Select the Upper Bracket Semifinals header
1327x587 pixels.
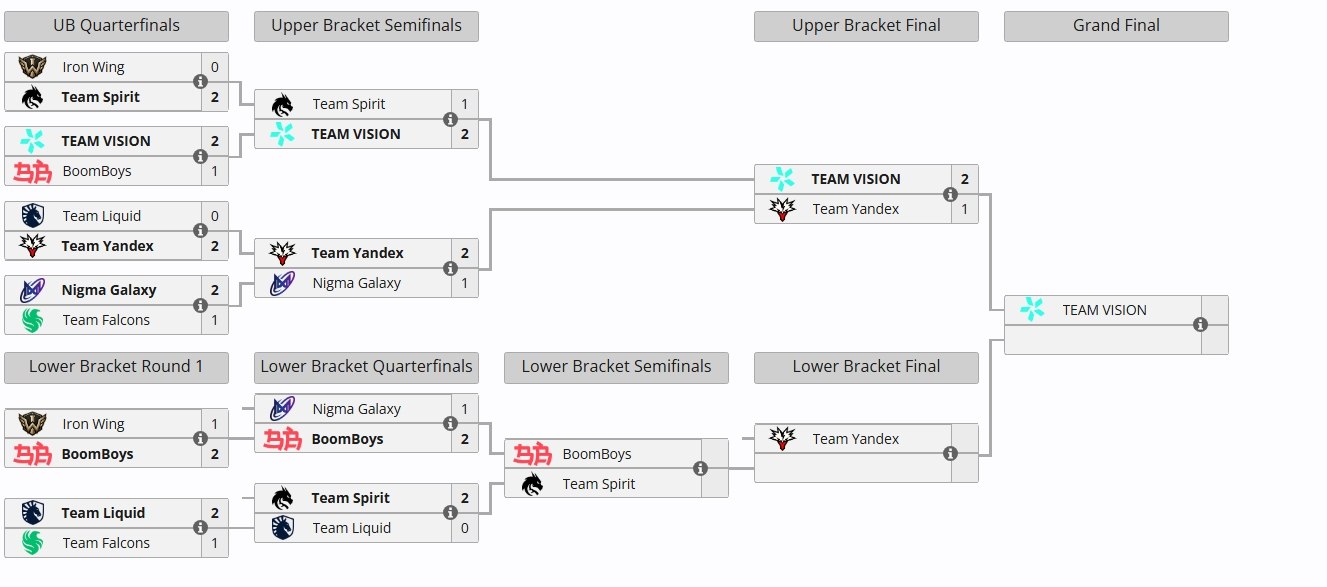pyautogui.click(x=366, y=26)
